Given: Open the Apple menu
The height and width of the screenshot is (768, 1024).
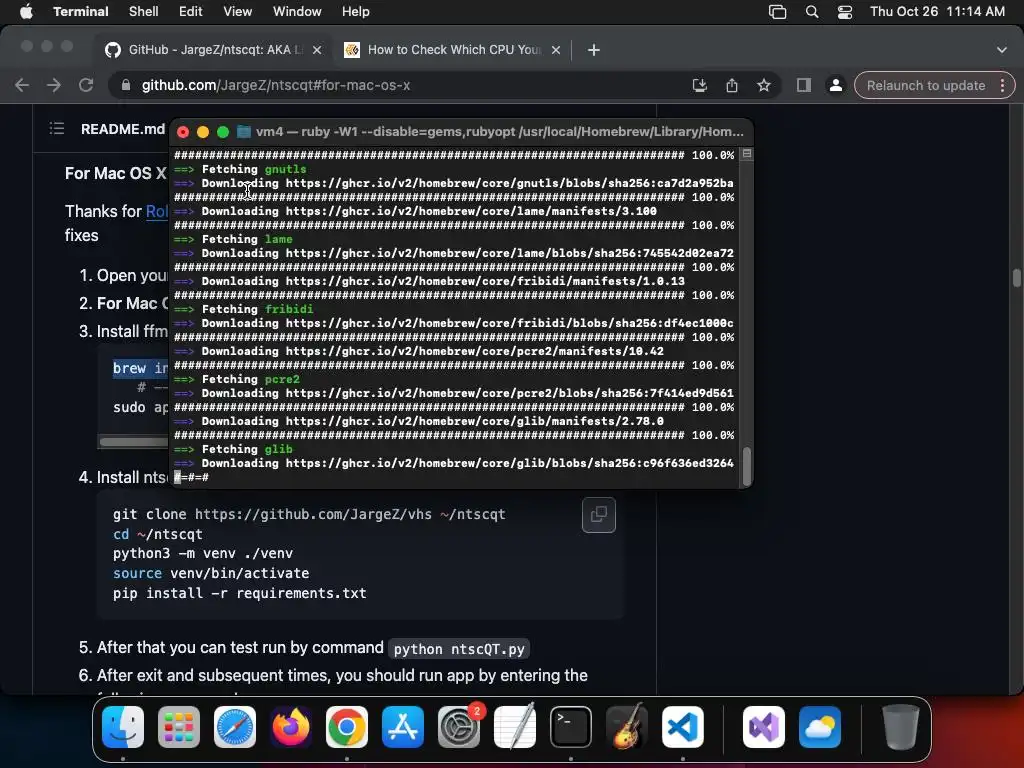Looking at the screenshot, I should pos(26,12).
